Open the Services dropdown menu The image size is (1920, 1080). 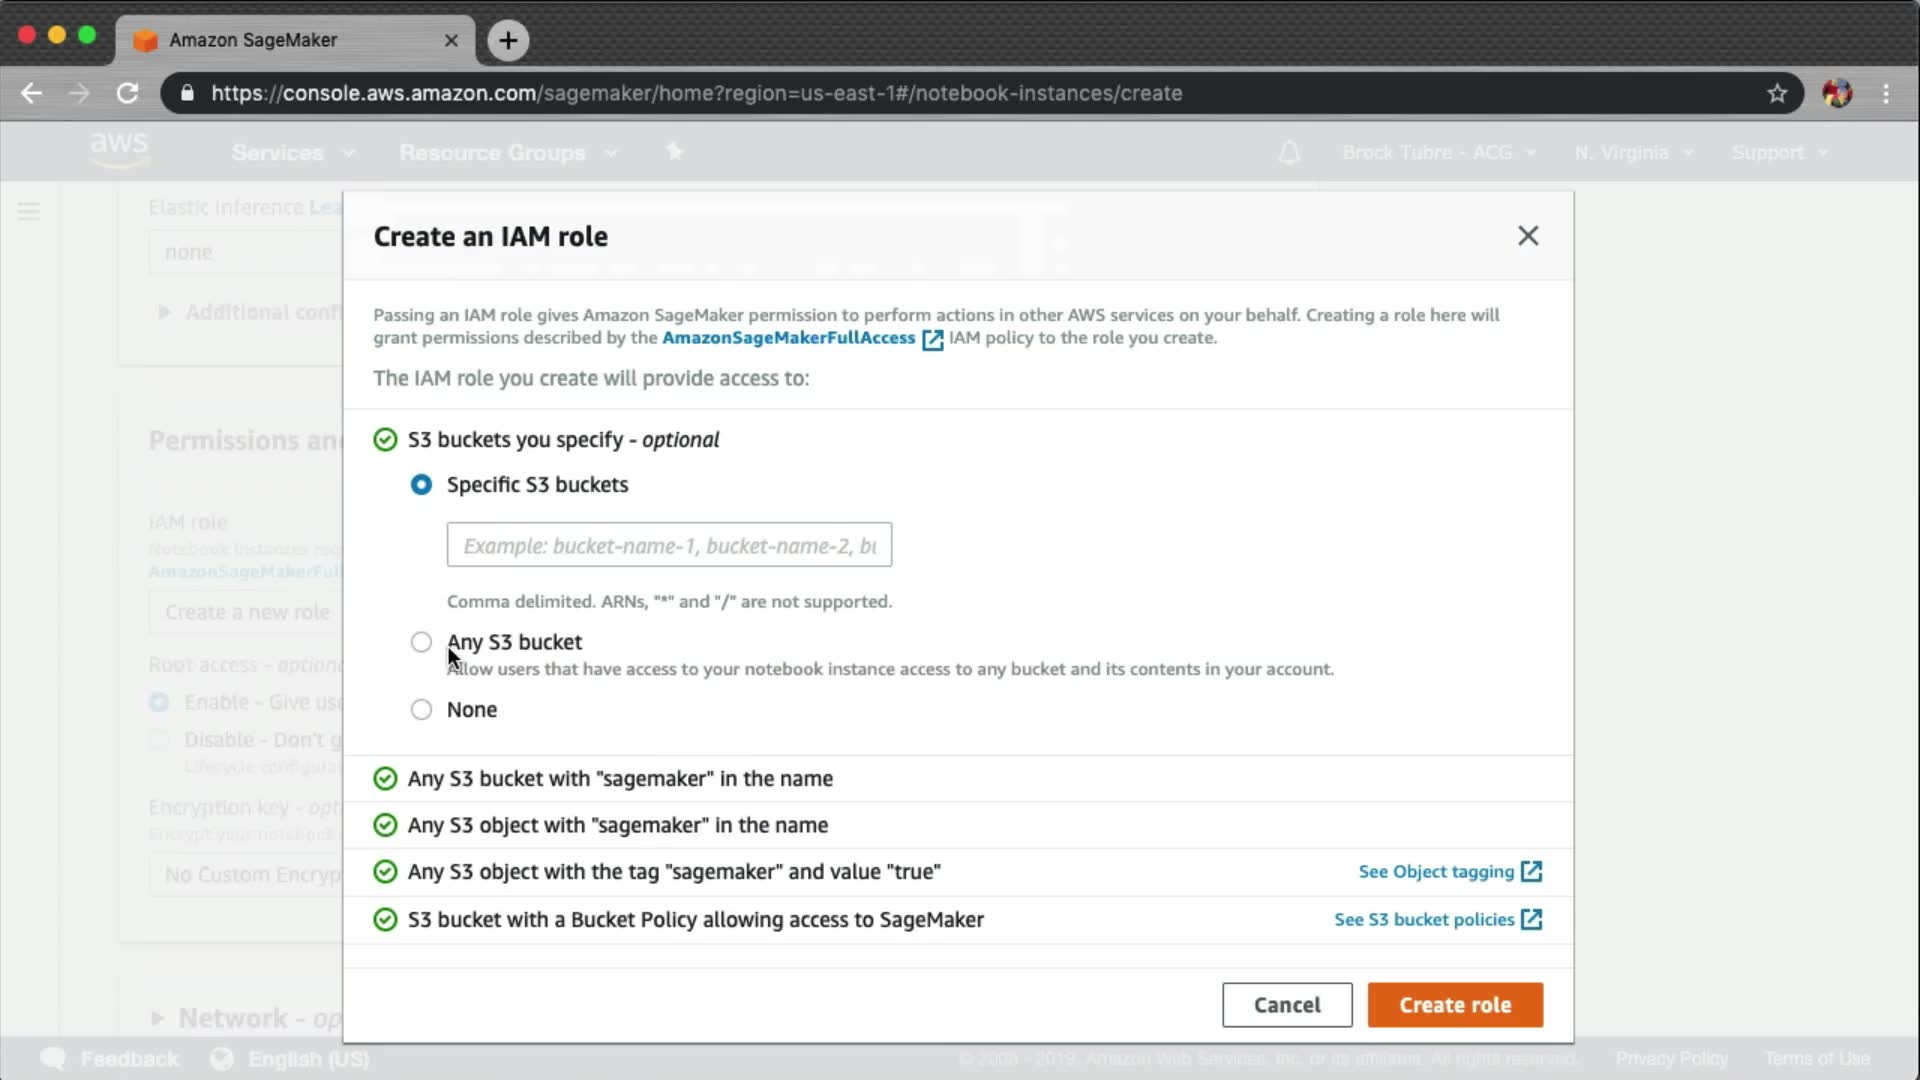[291, 153]
